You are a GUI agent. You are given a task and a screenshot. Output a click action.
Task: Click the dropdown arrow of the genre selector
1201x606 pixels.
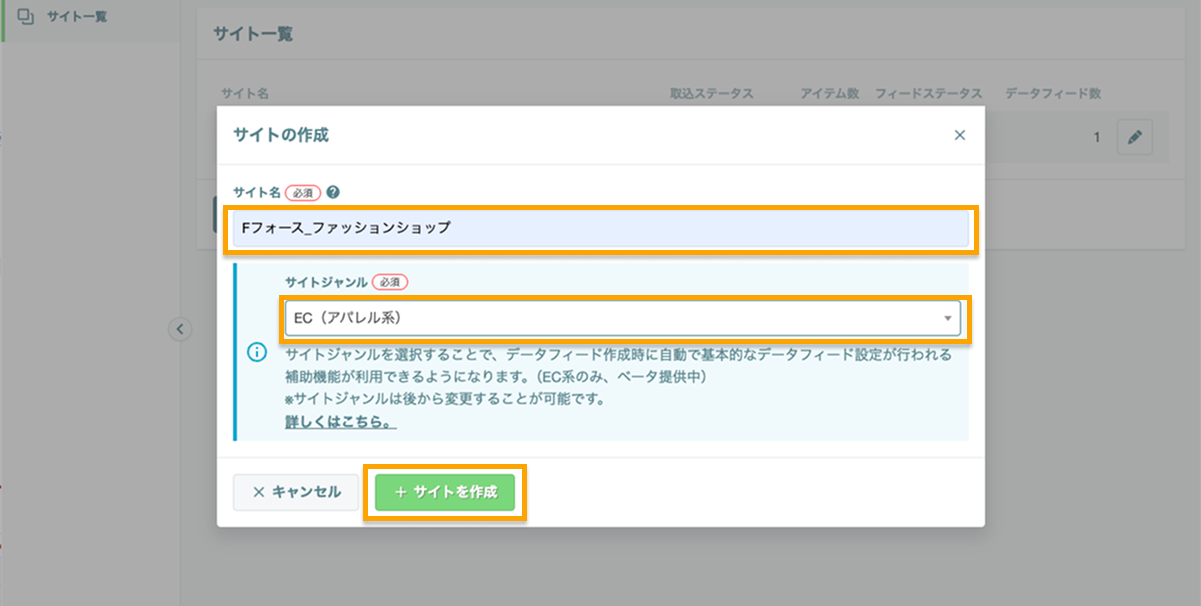point(948,318)
